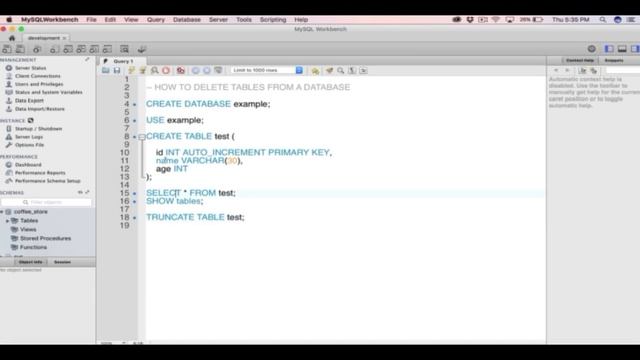Beautify the SQL with broom icon

click(329, 71)
